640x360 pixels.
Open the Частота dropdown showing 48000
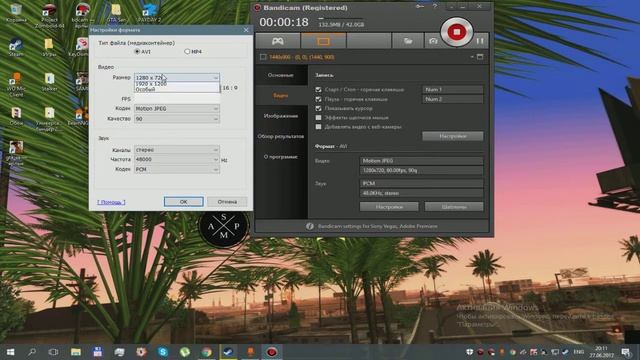coord(177,160)
